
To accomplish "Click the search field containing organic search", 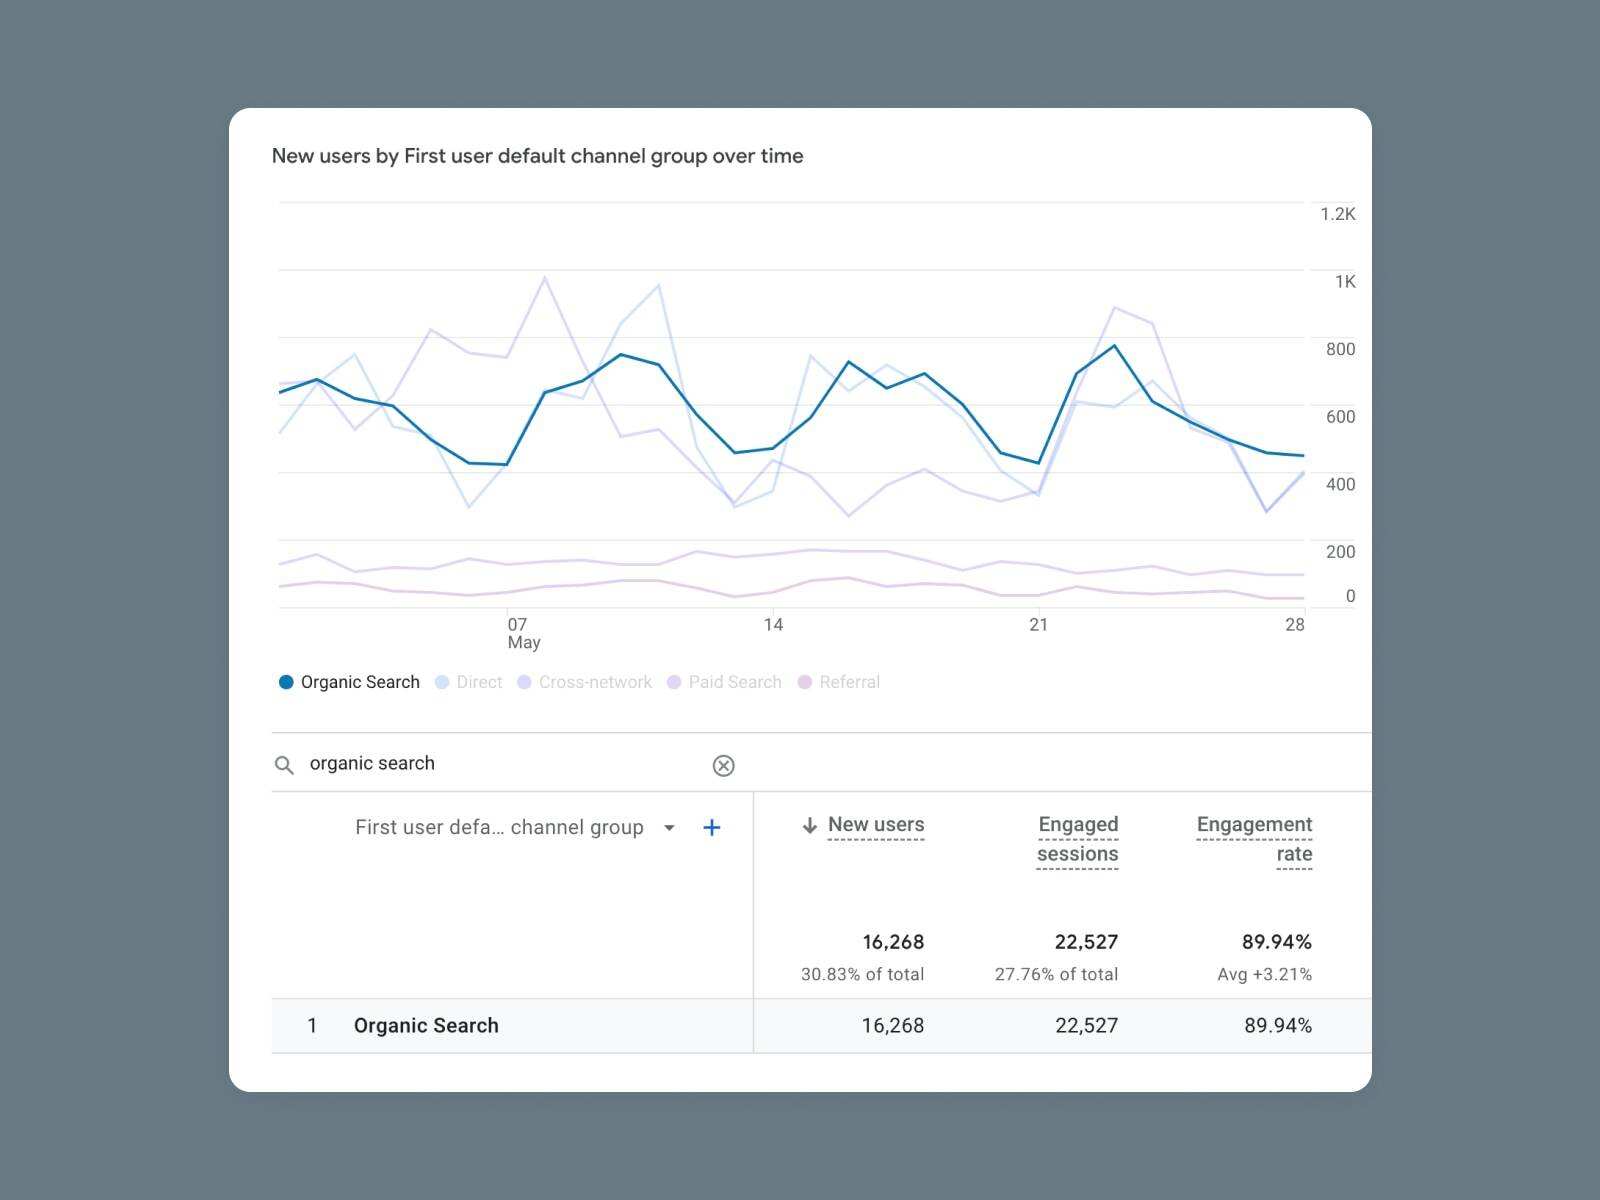I will [x=500, y=764].
